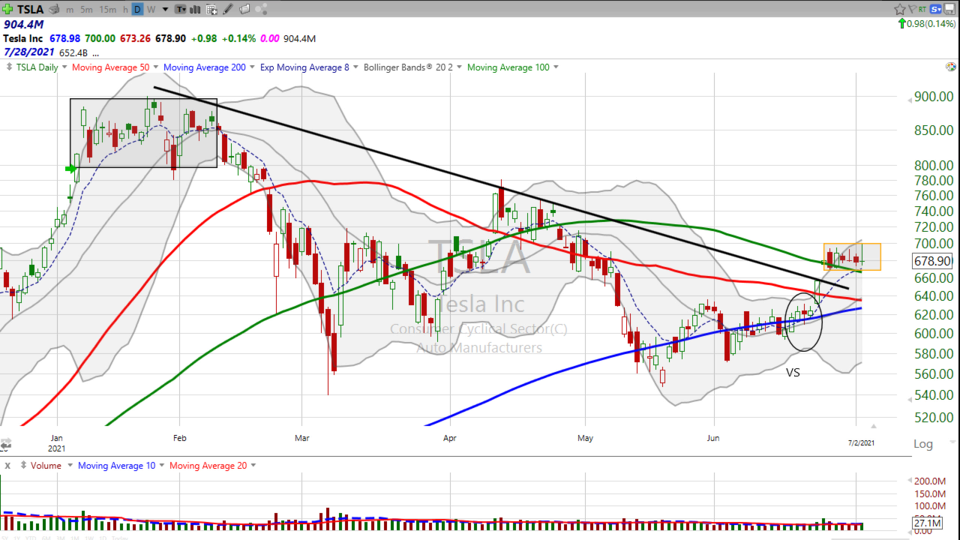Click the 904.4M value heading
This screenshot has height=540, width=960.
tap(23, 24)
